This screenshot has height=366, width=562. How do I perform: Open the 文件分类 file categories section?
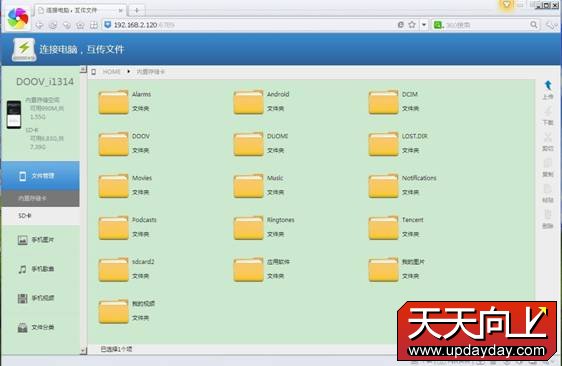36,327
